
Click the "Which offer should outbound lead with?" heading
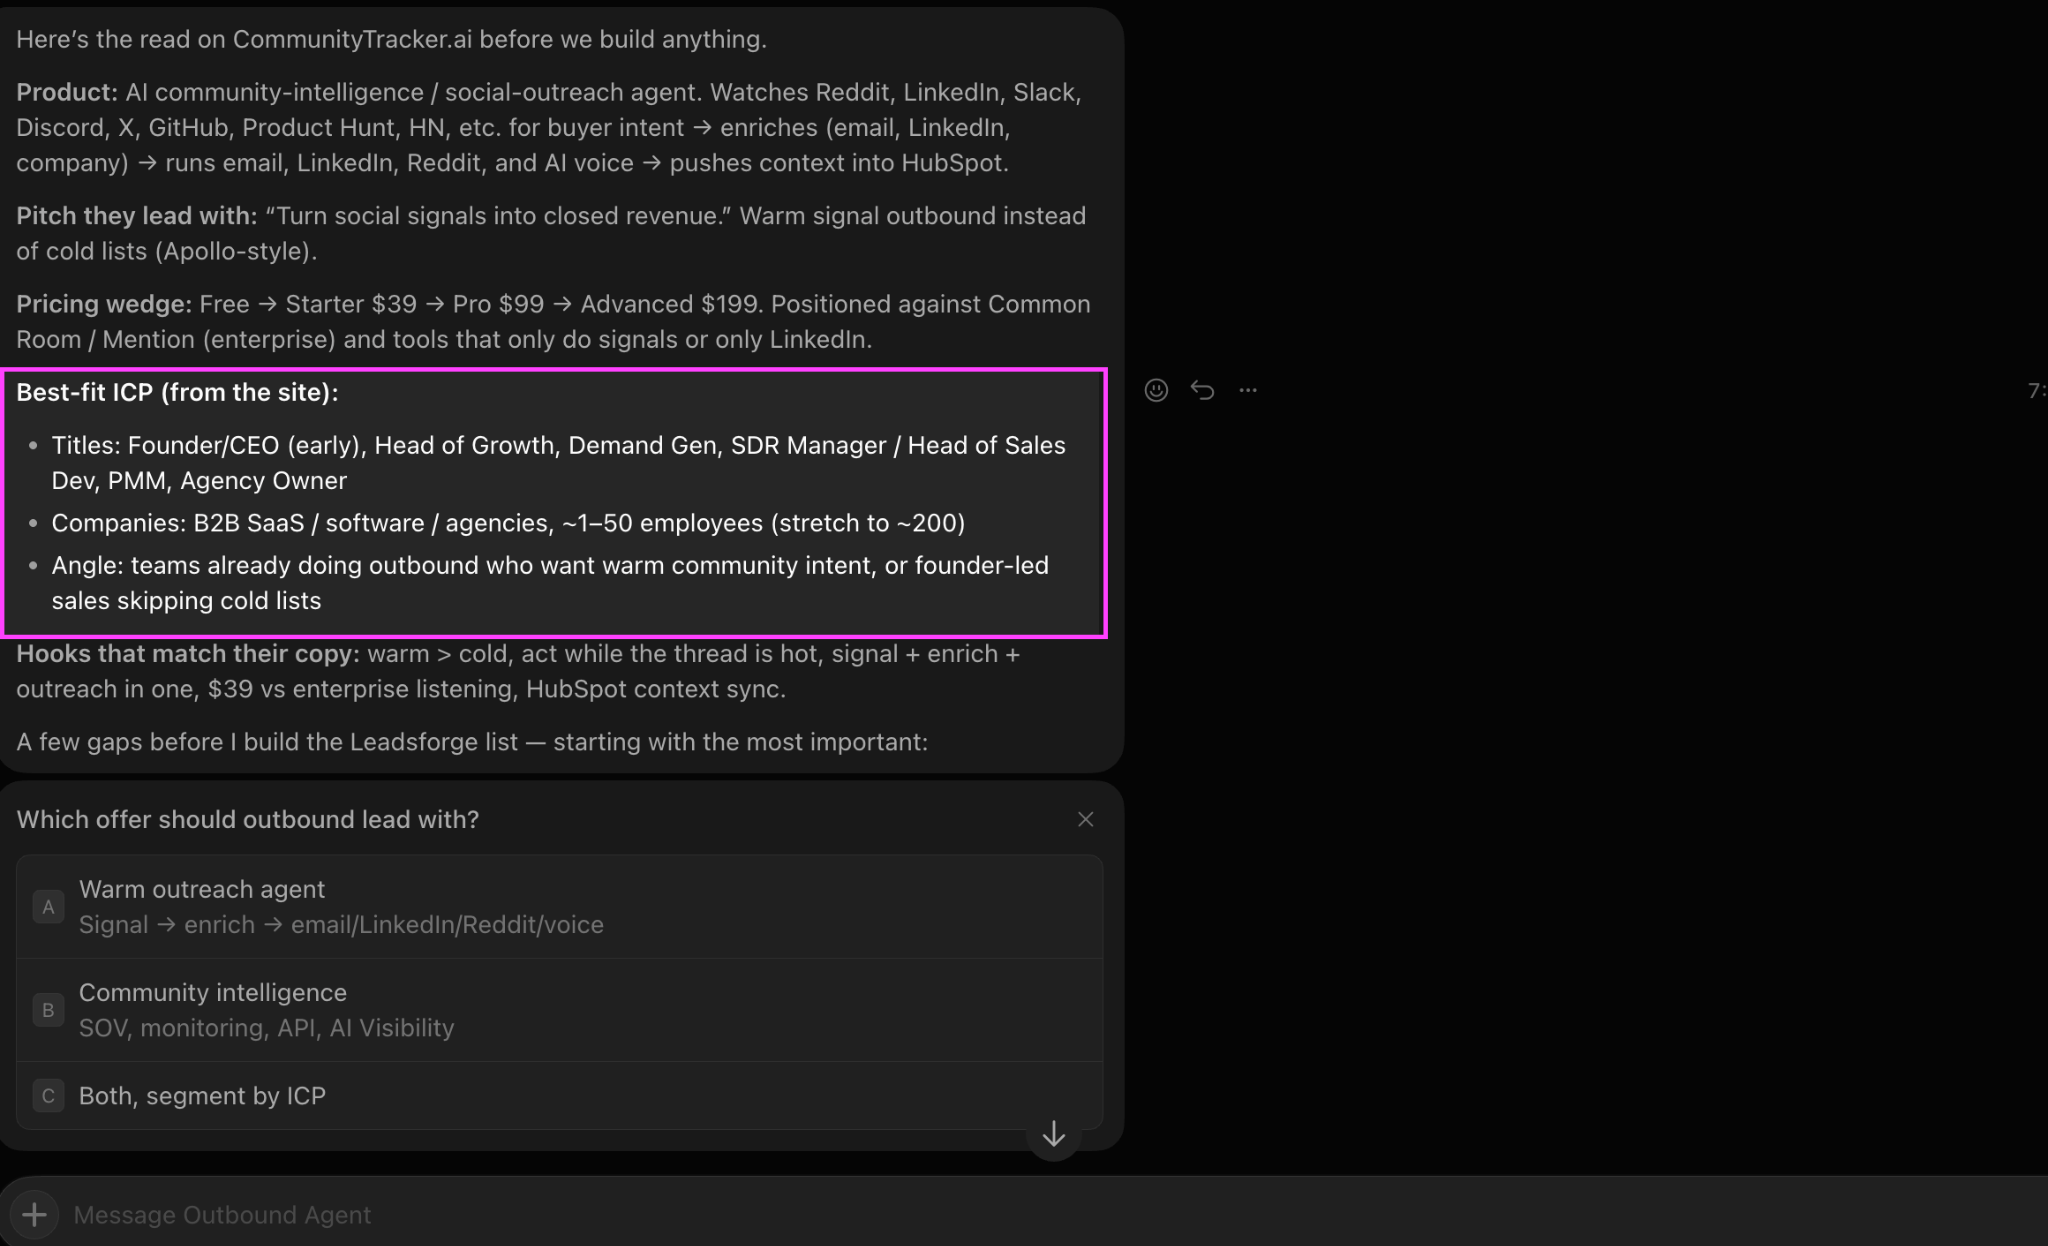pyautogui.click(x=248, y=820)
